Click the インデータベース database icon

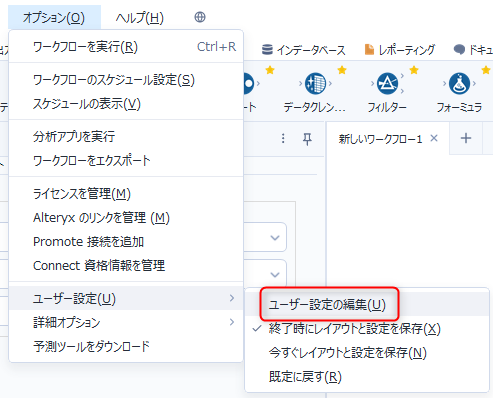[x=267, y=50]
